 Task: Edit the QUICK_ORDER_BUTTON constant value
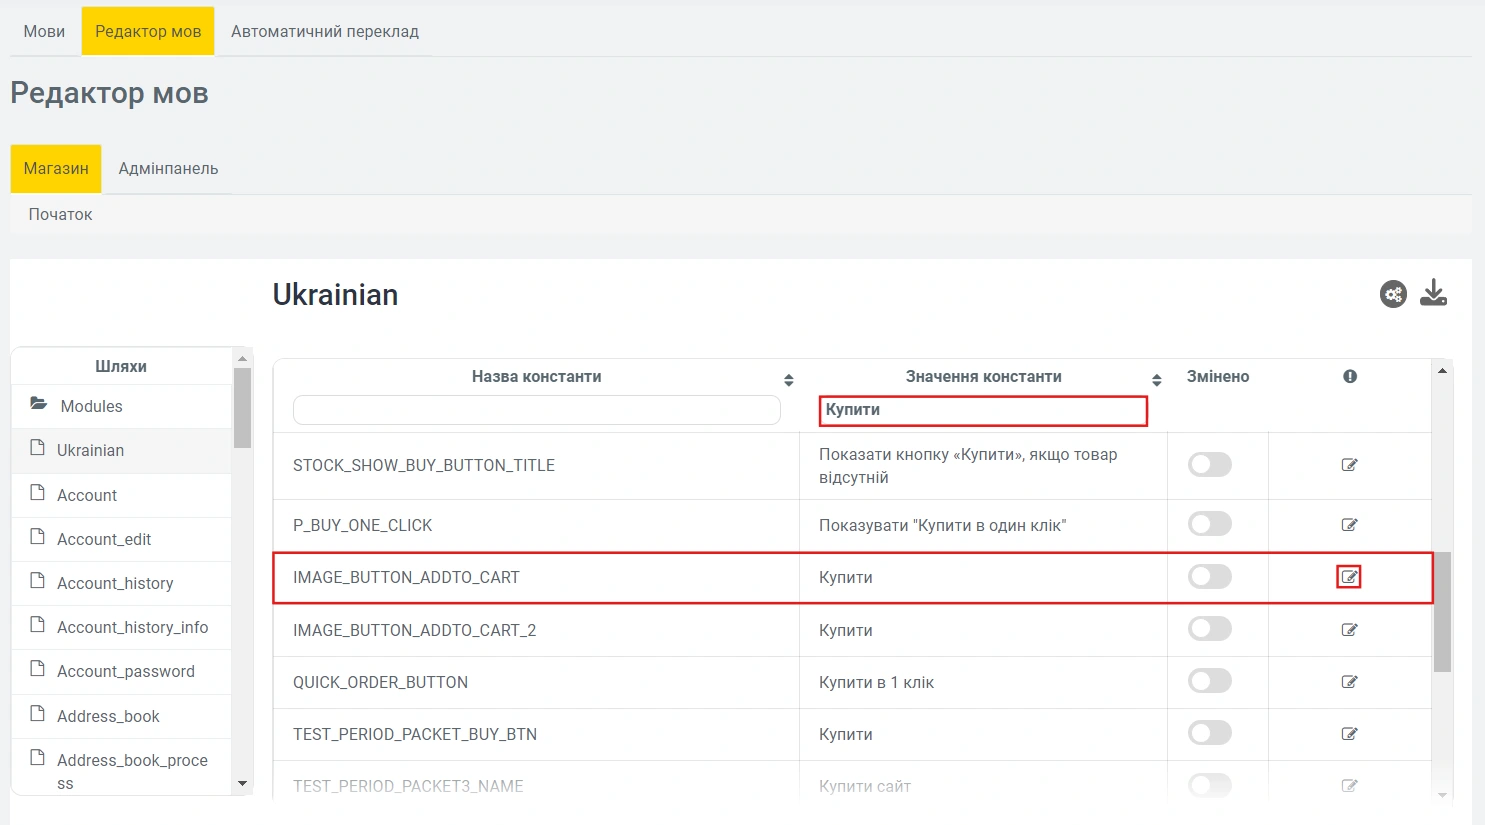point(1349,682)
